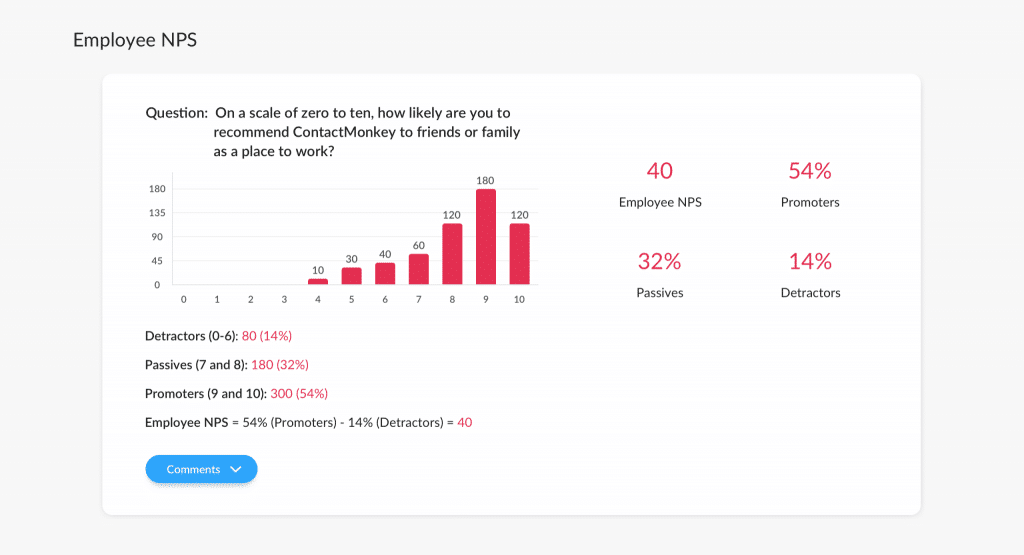The height and width of the screenshot is (555, 1024).
Task: Click the Detractors 80 (14%) value
Action: [267, 336]
